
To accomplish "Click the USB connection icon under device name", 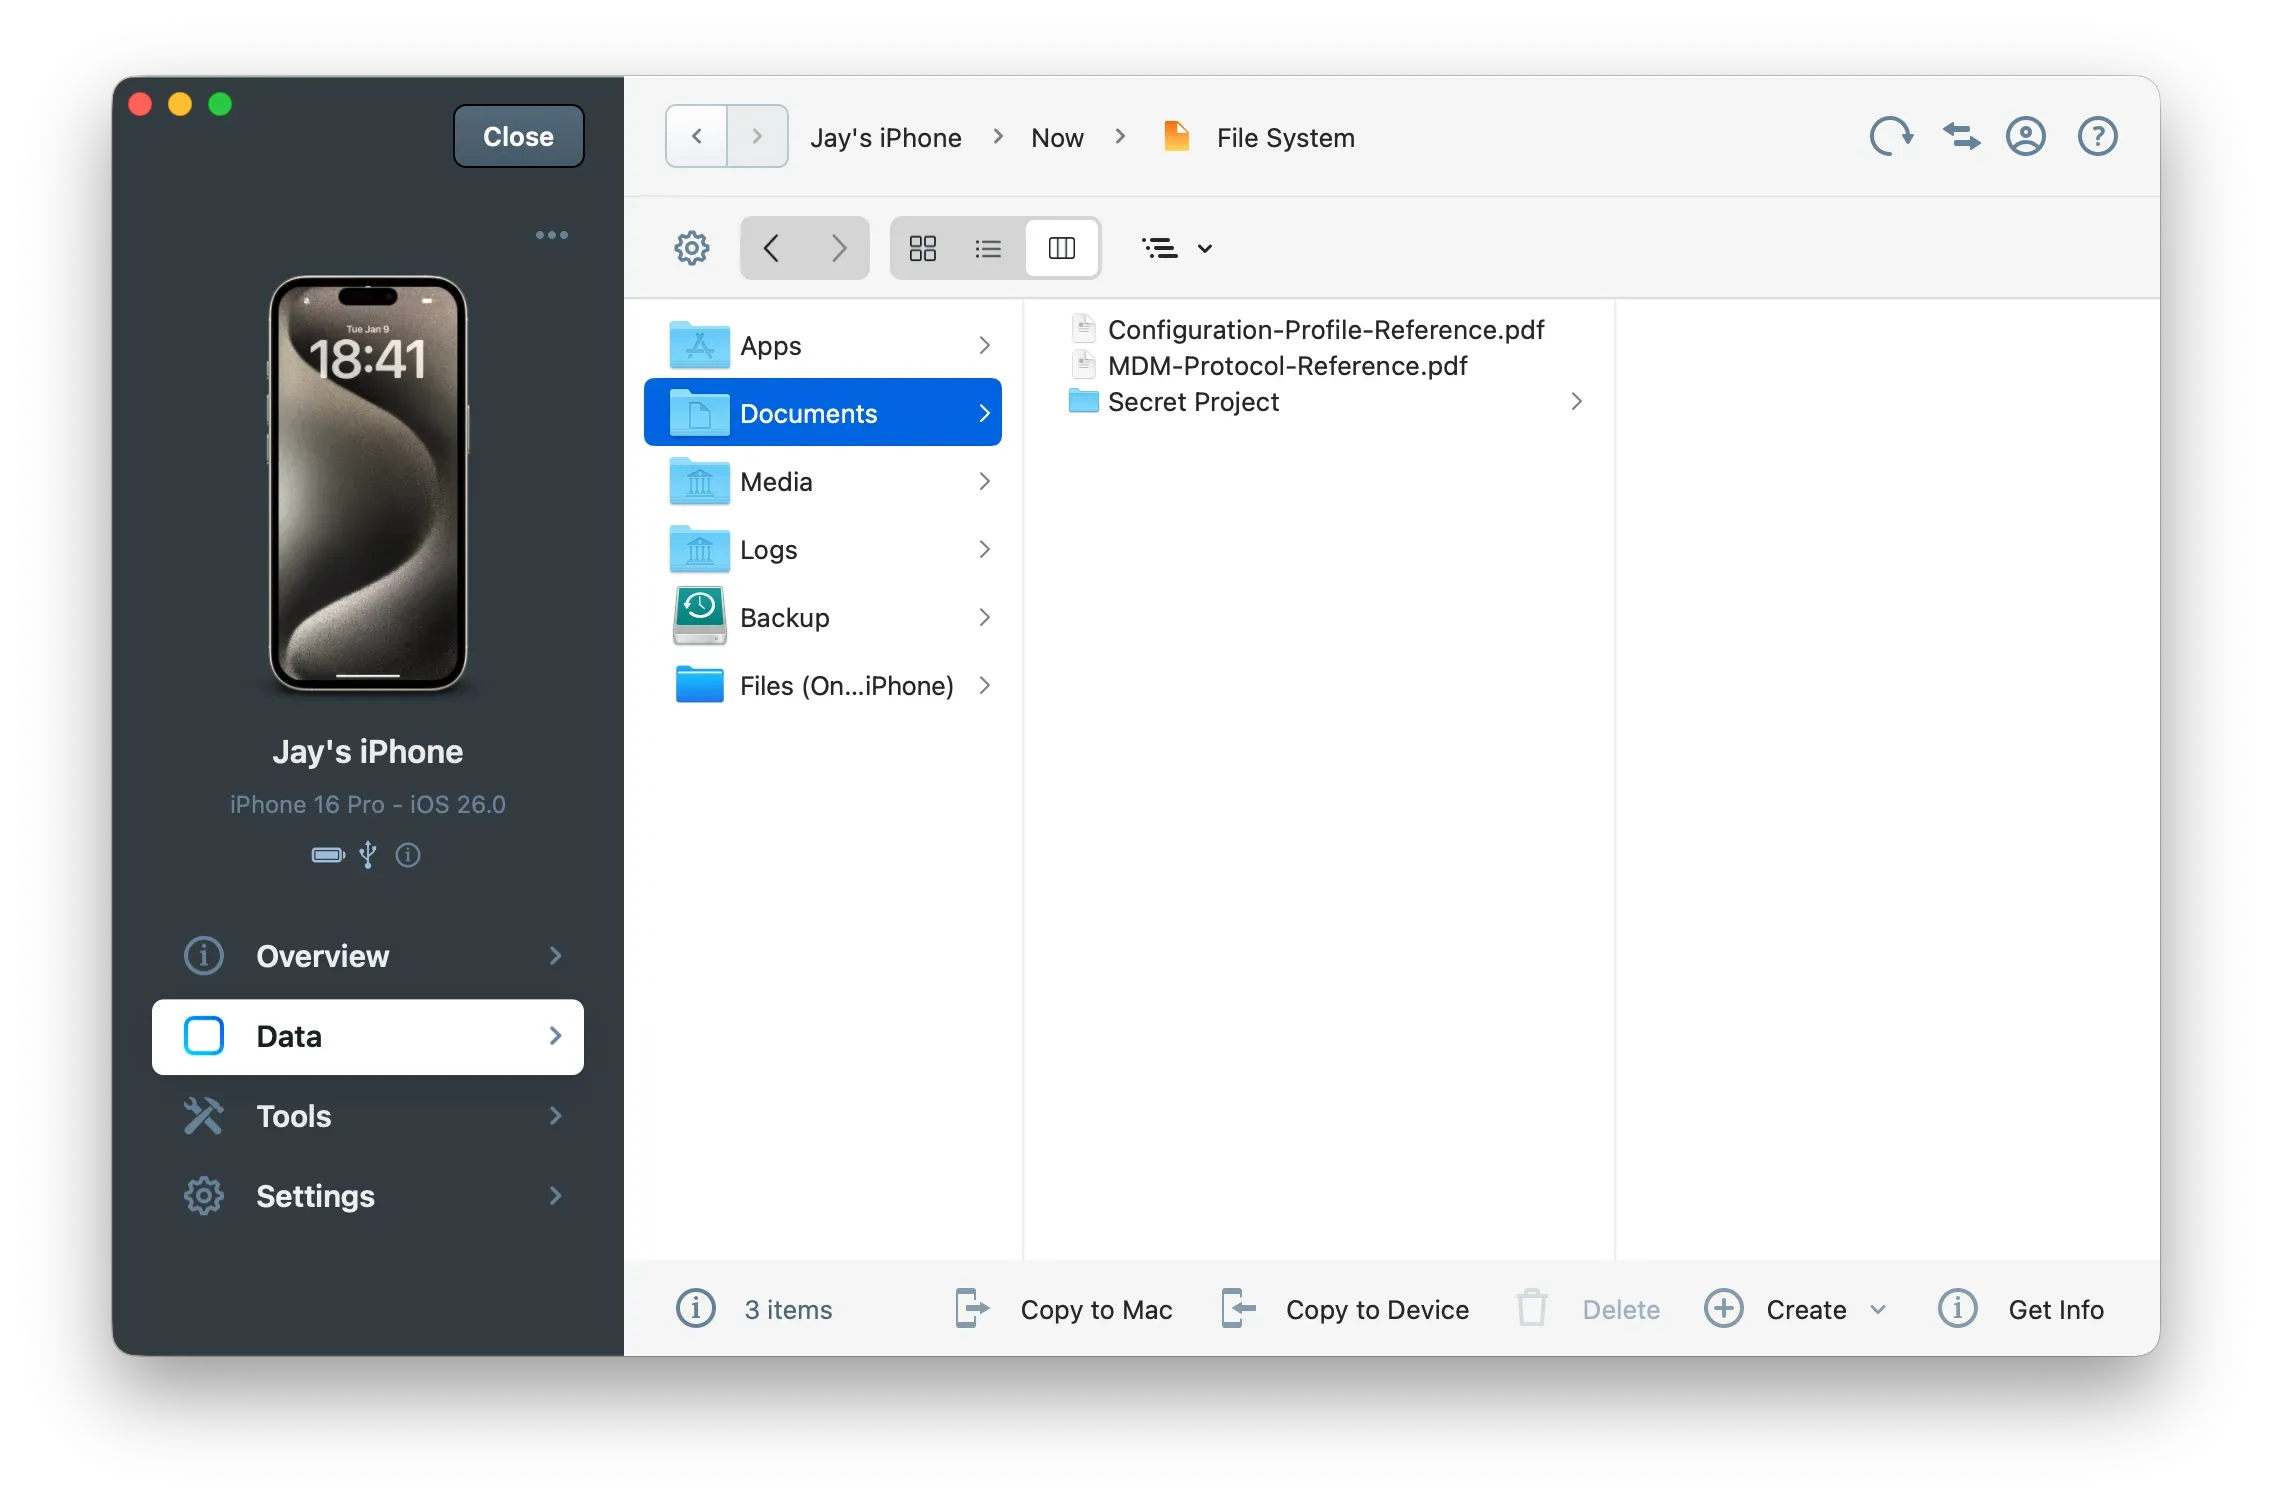I will pyautogui.click(x=367, y=855).
